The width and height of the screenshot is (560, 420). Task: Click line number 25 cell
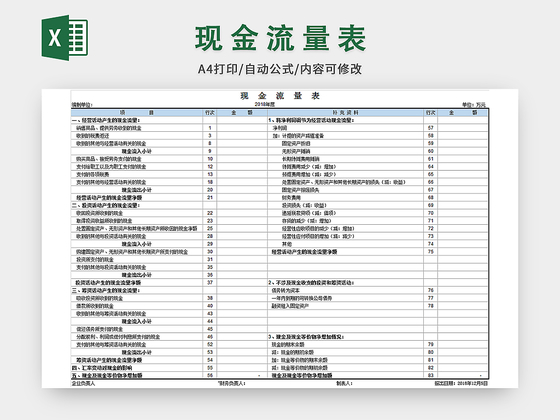tap(210, 229)
